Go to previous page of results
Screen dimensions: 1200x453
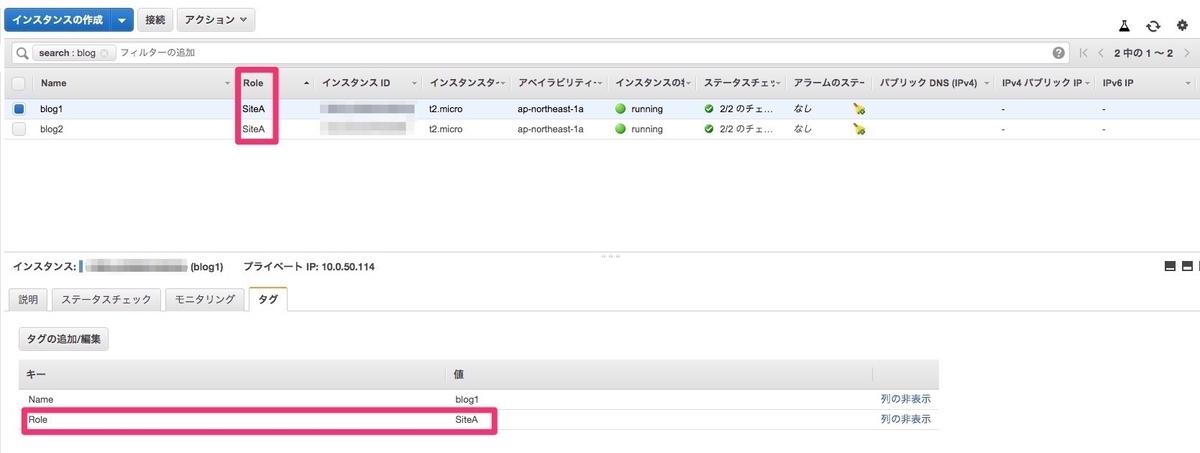tap(1101, 53)
